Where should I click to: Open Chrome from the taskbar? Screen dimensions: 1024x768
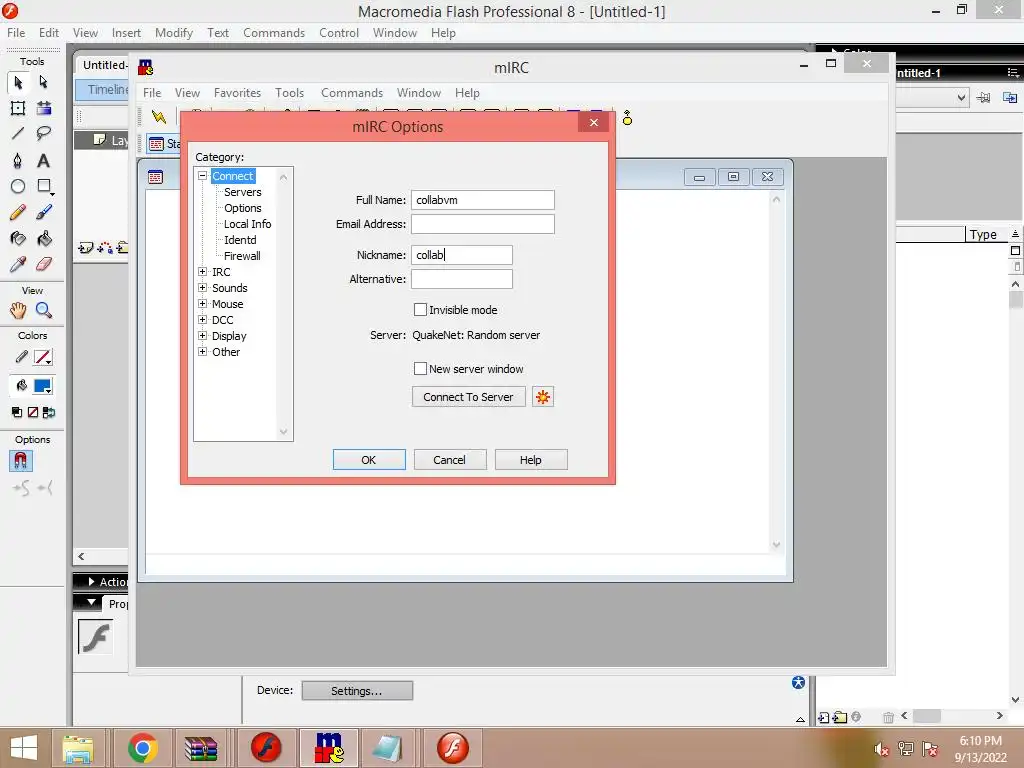tap(142, 748)
